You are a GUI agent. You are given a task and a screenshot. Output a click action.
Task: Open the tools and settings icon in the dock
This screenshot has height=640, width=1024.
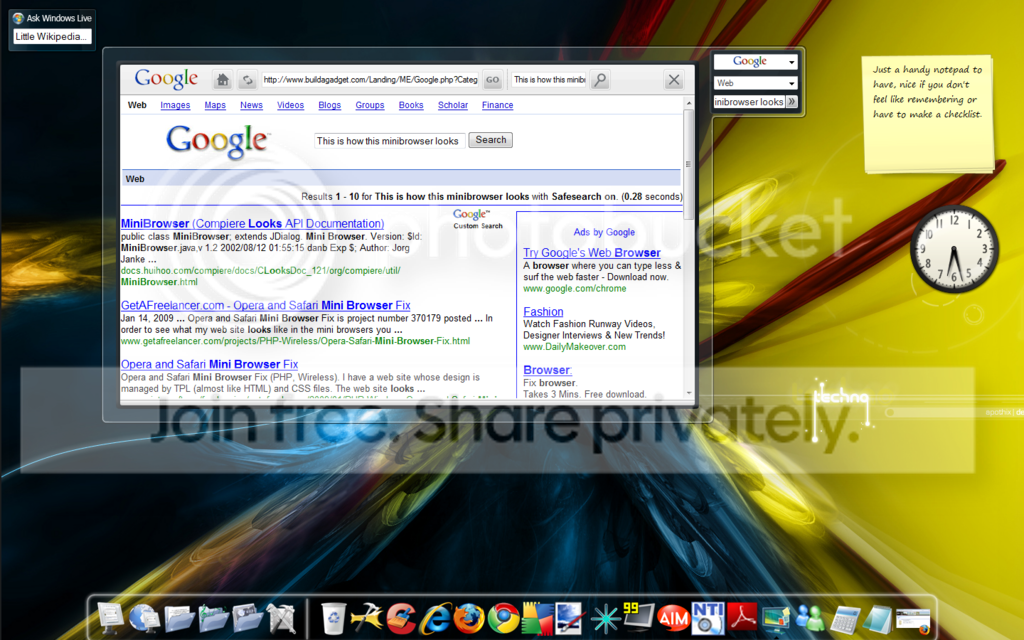[281, 618]
